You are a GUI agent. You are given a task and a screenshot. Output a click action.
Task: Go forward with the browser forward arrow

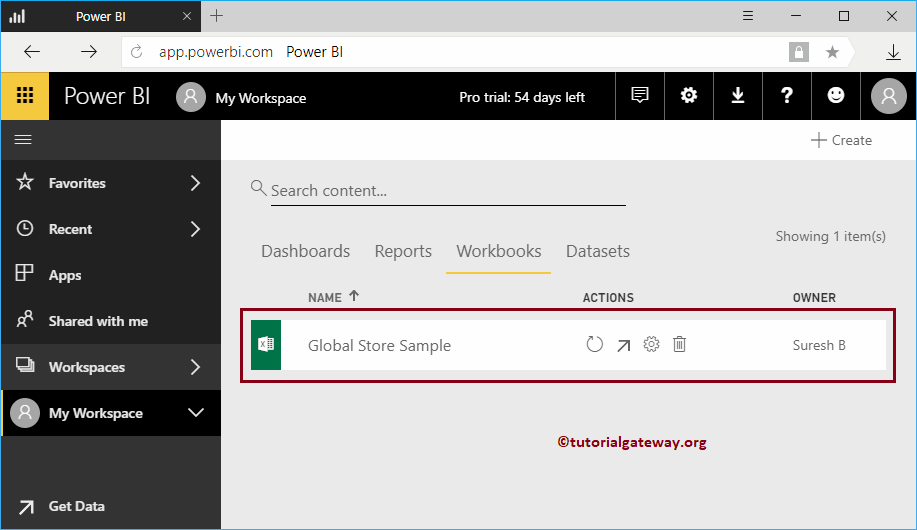pyautogui.click(x=89, y=51)
